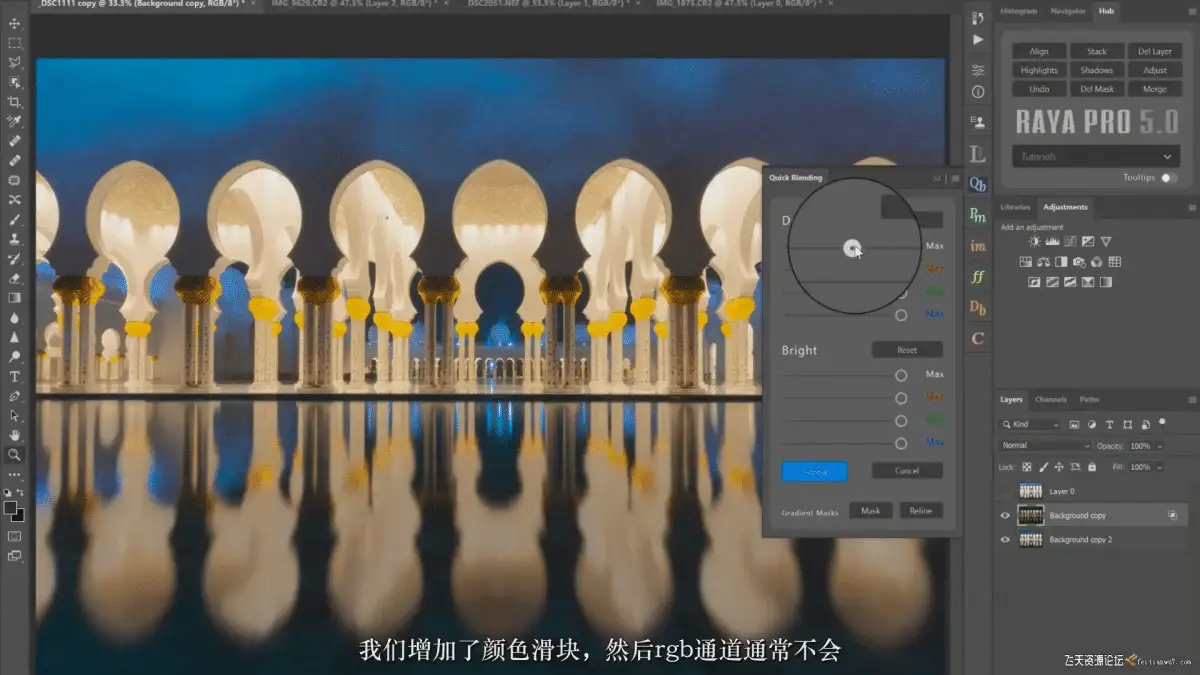
Task: Switch to the Paths tab
Action: [1089, 400]
